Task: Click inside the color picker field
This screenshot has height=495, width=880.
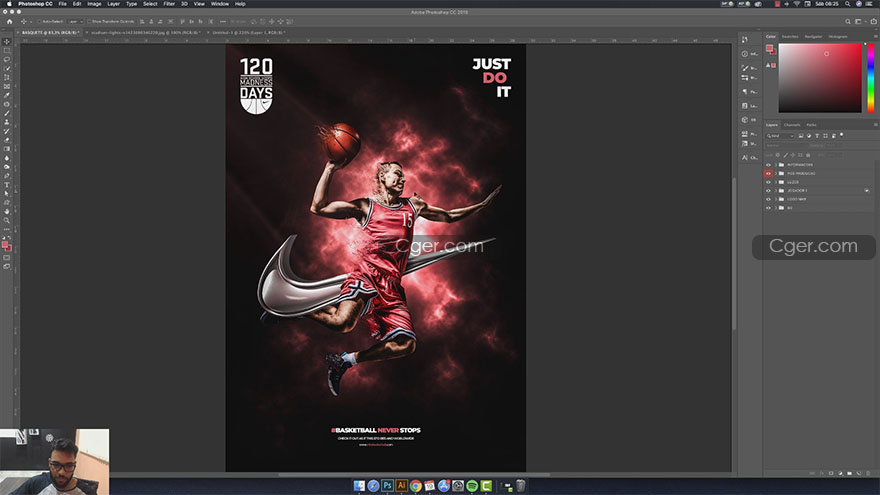Action: coord(819,77)
